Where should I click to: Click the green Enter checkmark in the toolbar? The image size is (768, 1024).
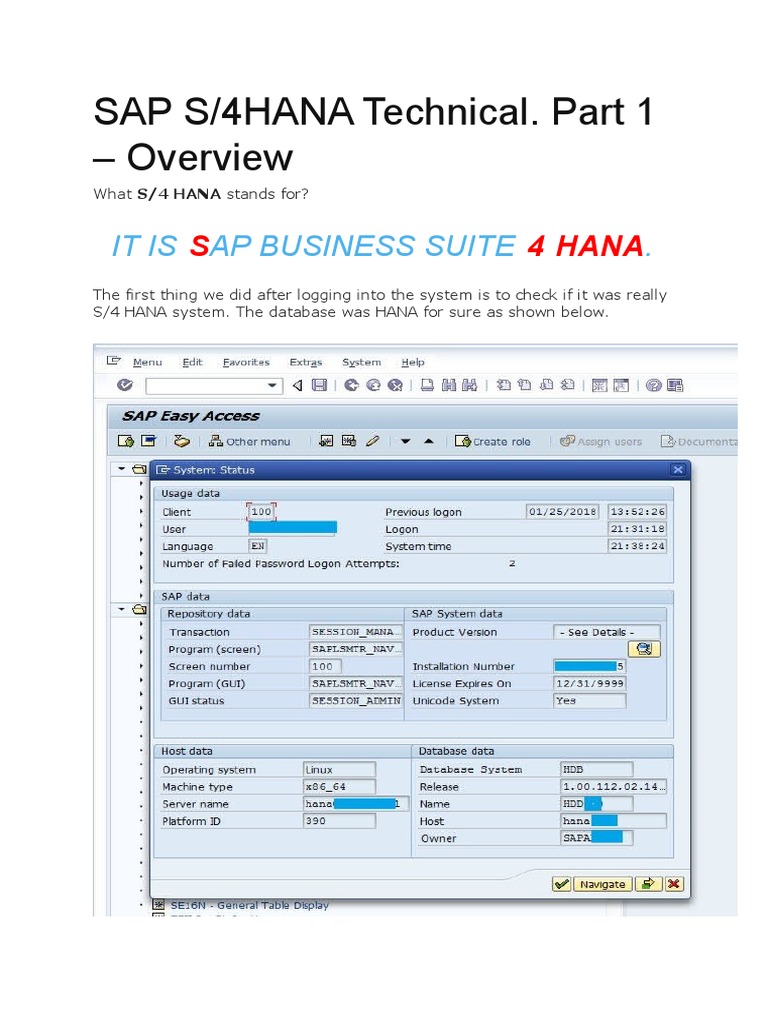click(125, 385)
